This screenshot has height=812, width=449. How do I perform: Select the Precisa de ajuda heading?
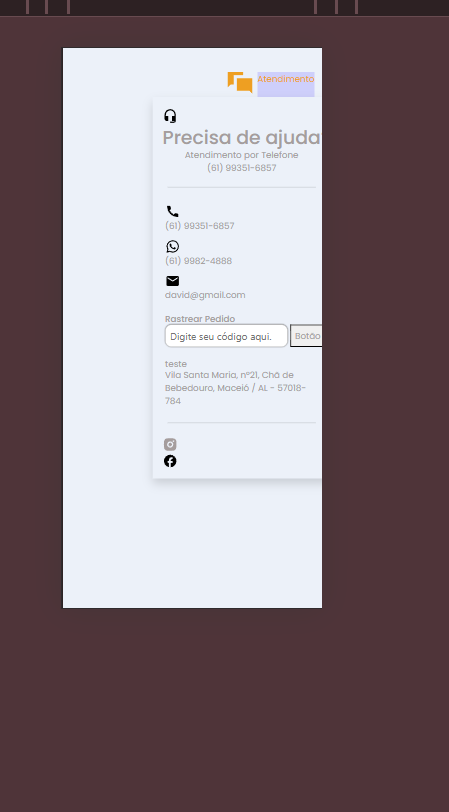click(242, 138)
